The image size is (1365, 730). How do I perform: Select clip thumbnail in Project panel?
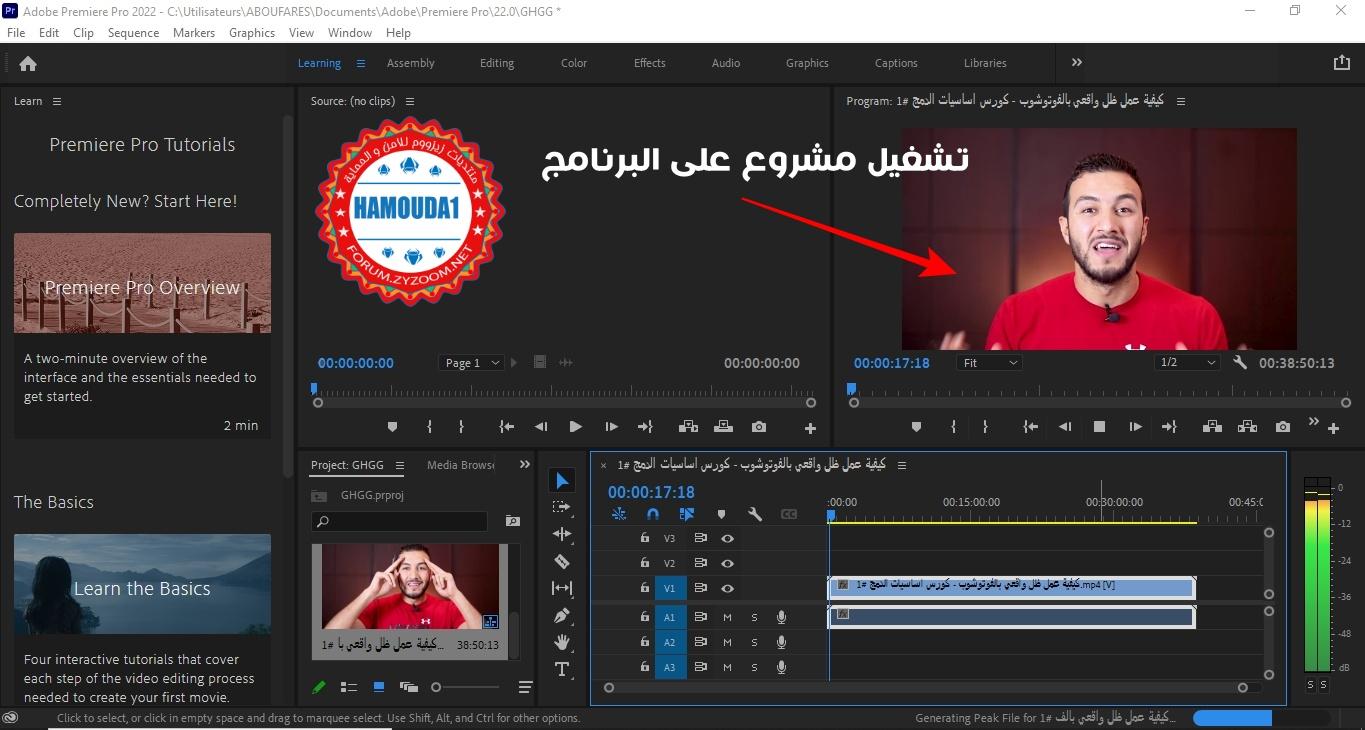(x=410, y=588)
